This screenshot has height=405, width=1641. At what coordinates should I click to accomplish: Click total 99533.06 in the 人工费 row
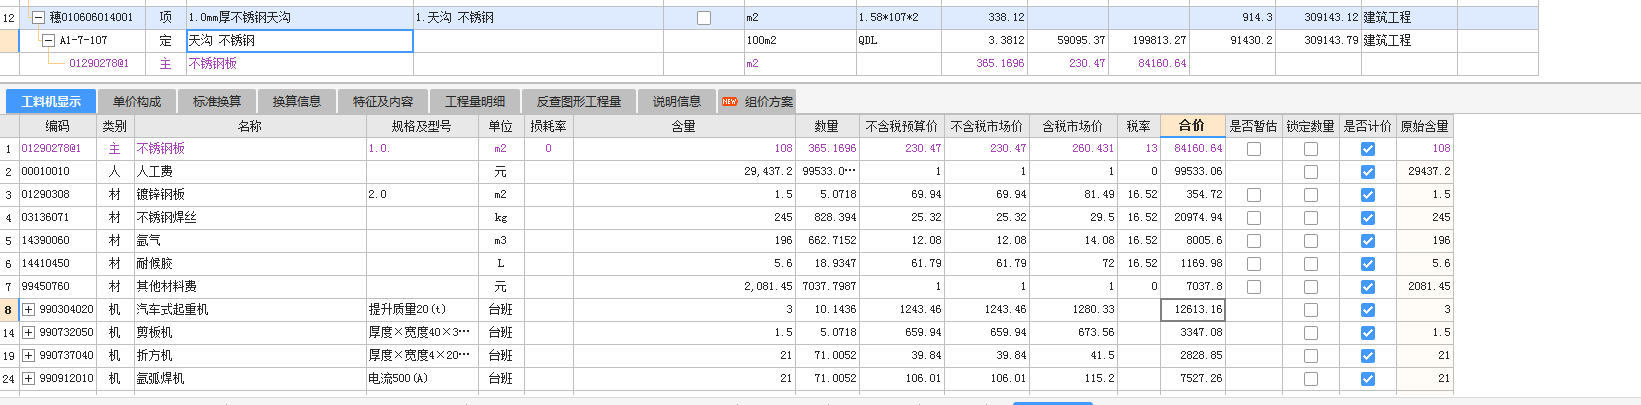[x=1198, y=172]
